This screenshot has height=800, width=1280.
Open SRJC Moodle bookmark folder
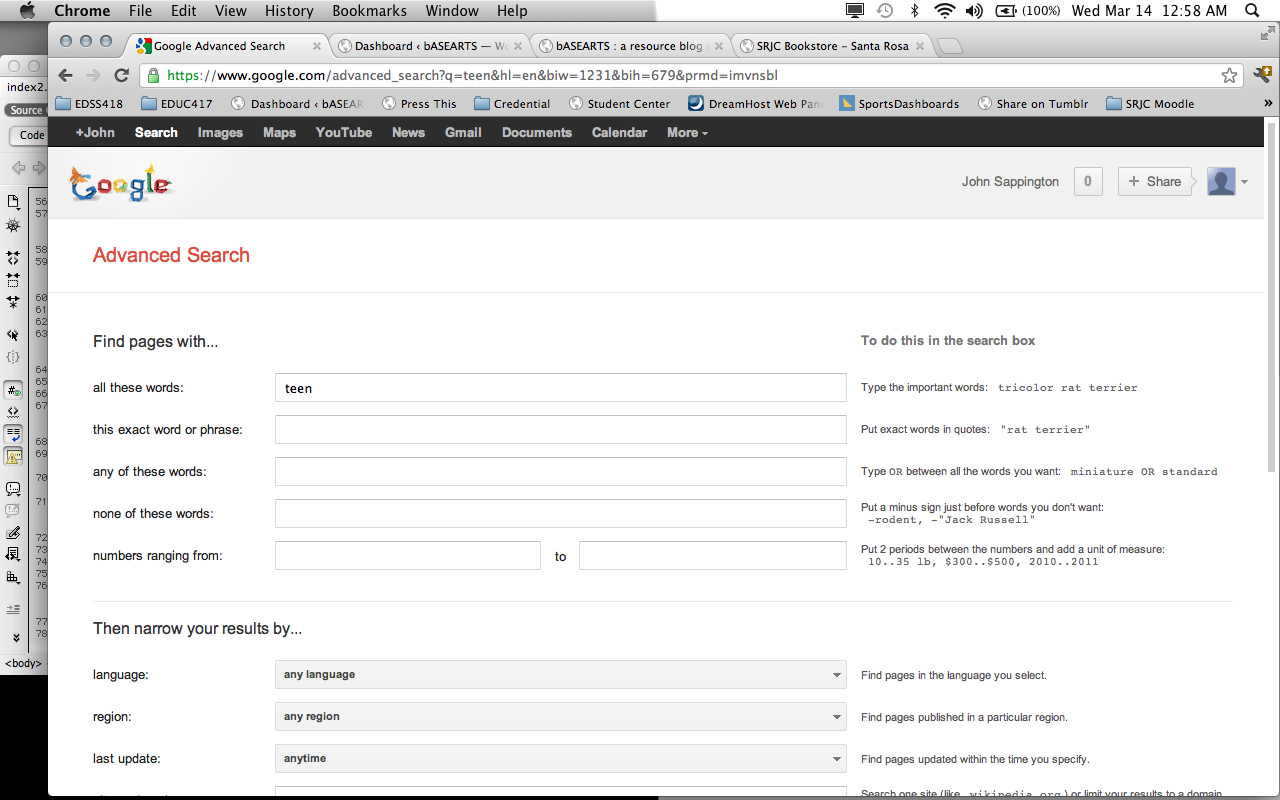click(x=1150, y=103)
